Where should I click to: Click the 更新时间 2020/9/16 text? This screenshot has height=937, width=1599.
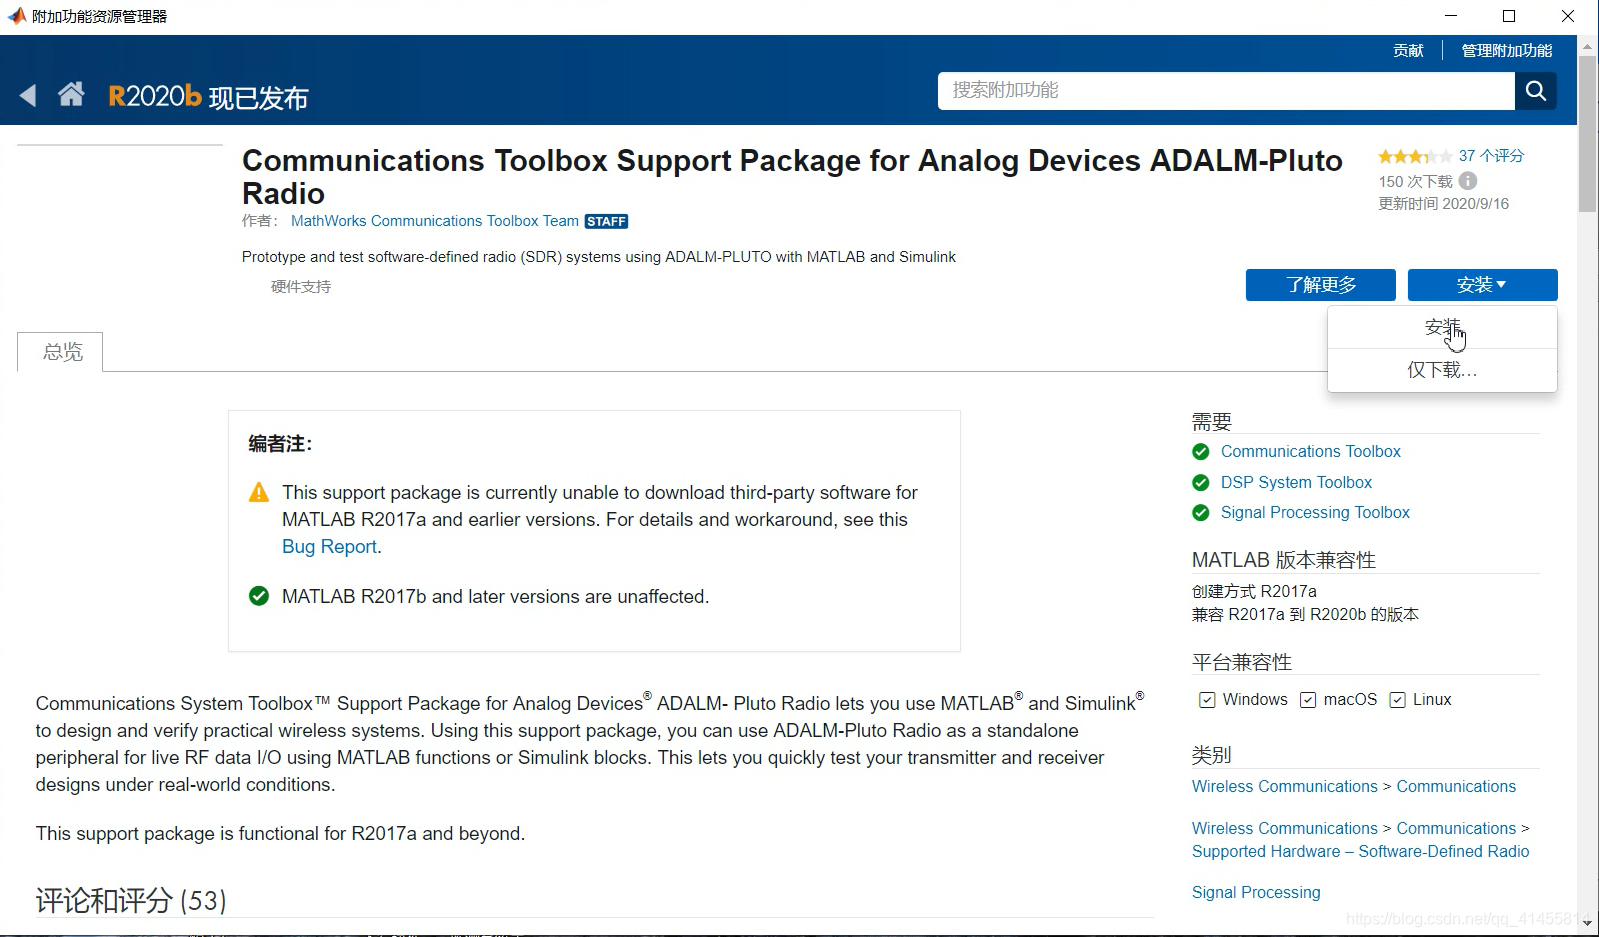(1443, 204)
